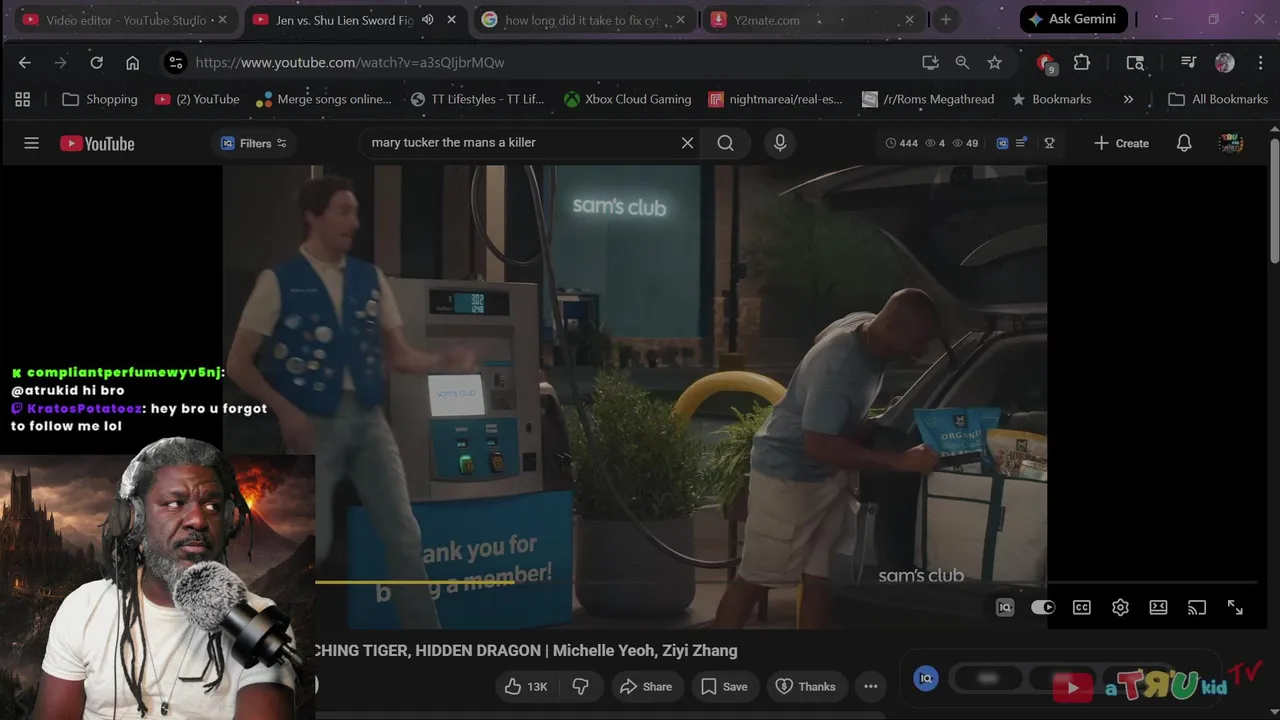Open starred Bookmarks shortcut
Screen dimensions: 1280x720
tap(1051, 99)
